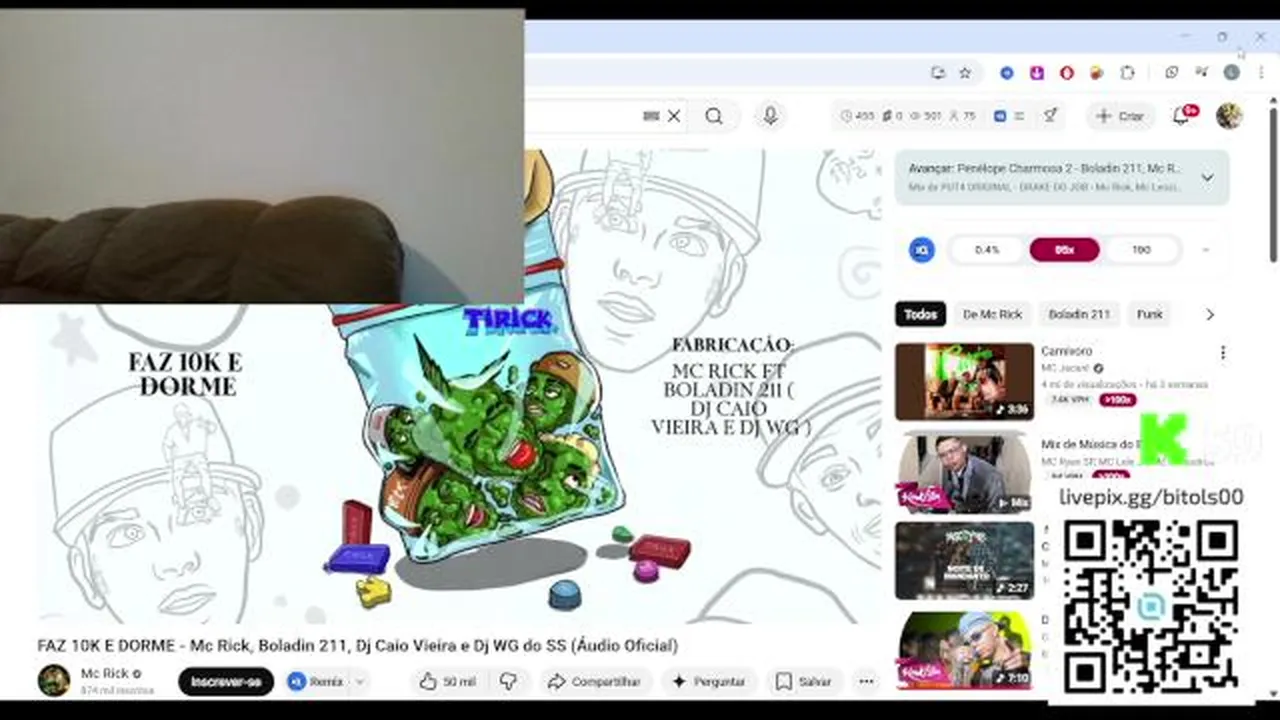1280x720 pixels.
Task: Click the 100 vidIQ score pill
Action: click(1141, 250)
